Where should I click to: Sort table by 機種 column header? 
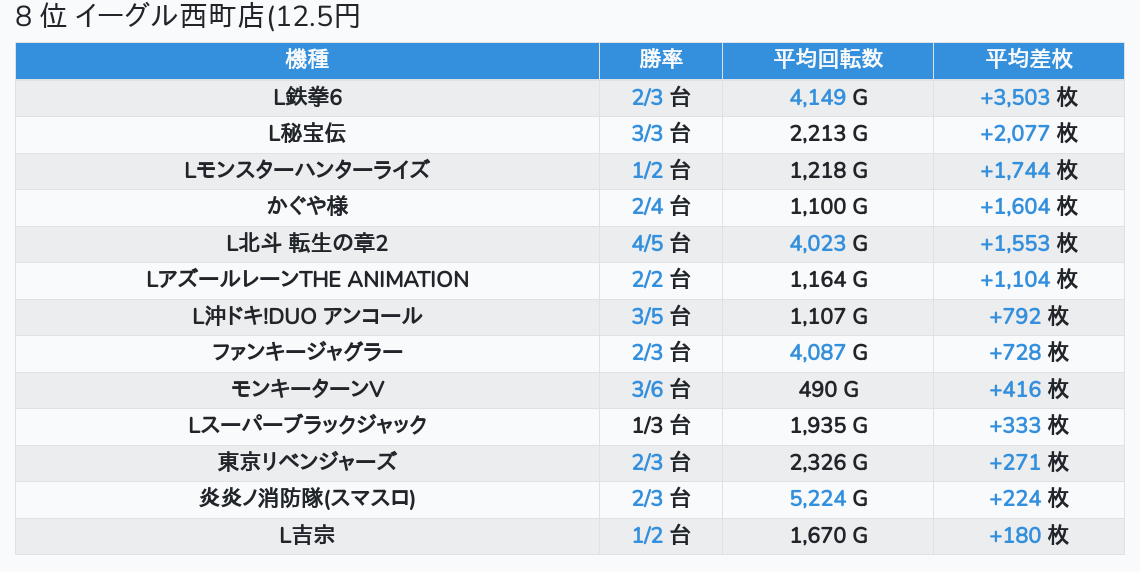(307, 60)
